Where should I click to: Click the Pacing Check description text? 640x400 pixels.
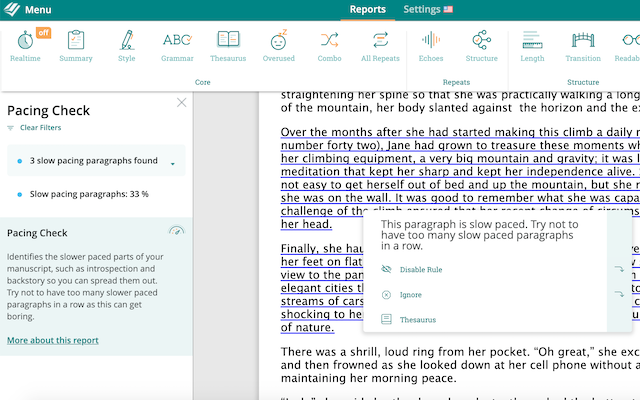click(85, 287)
